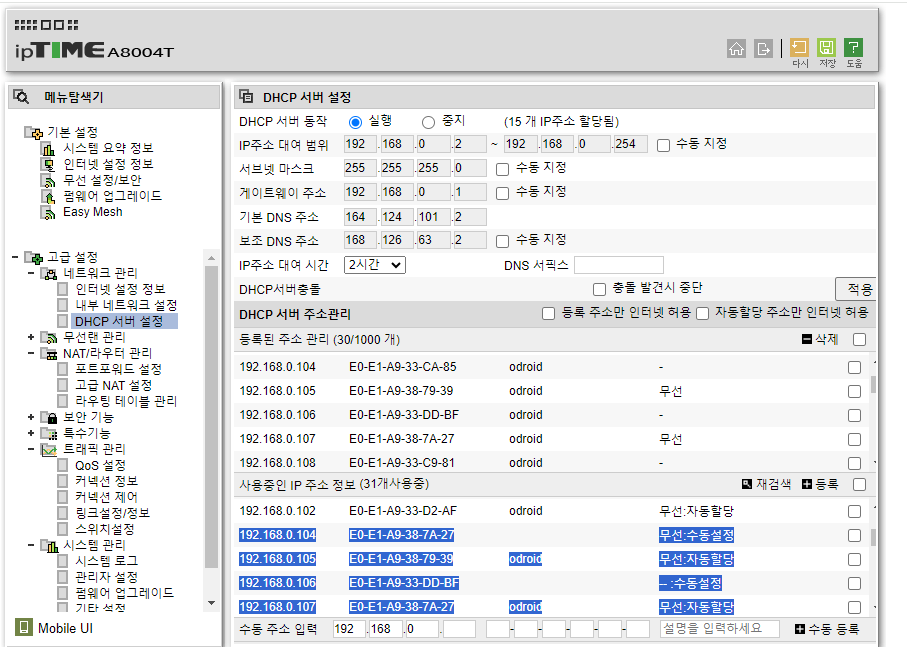Click the Easy Mesh icon
The height and width of the screenshot is (647, 907).
[49, 213]
